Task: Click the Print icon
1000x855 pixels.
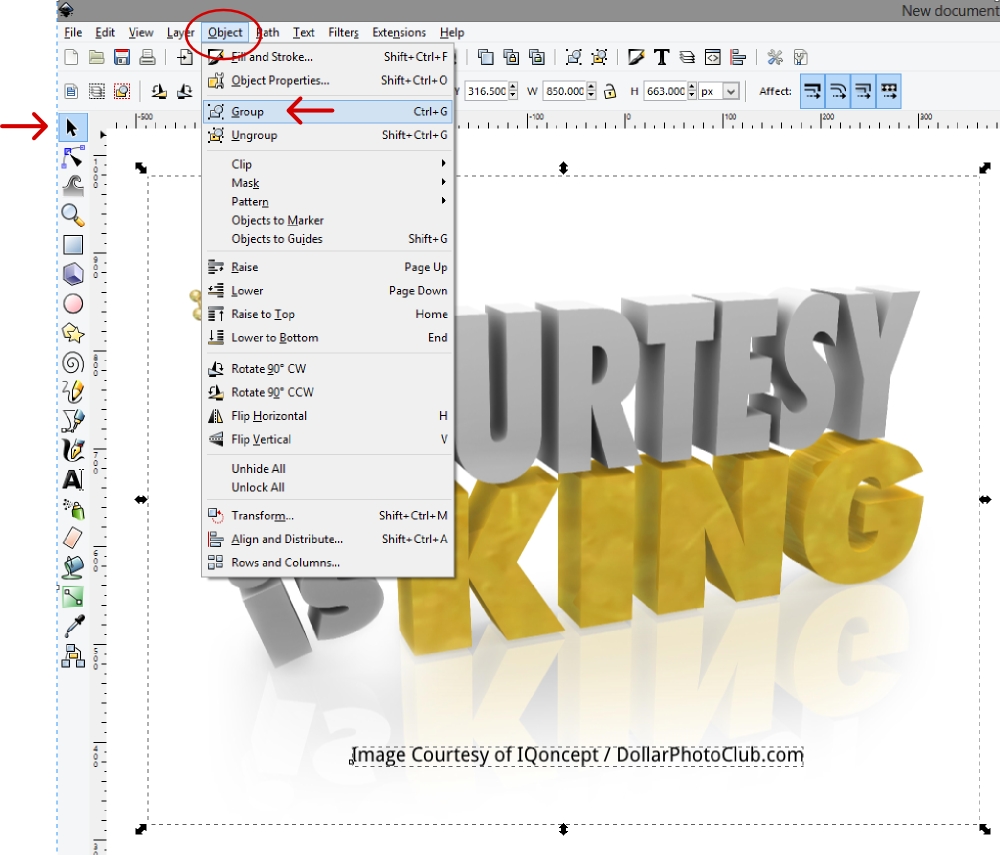Action: (147, 57)
